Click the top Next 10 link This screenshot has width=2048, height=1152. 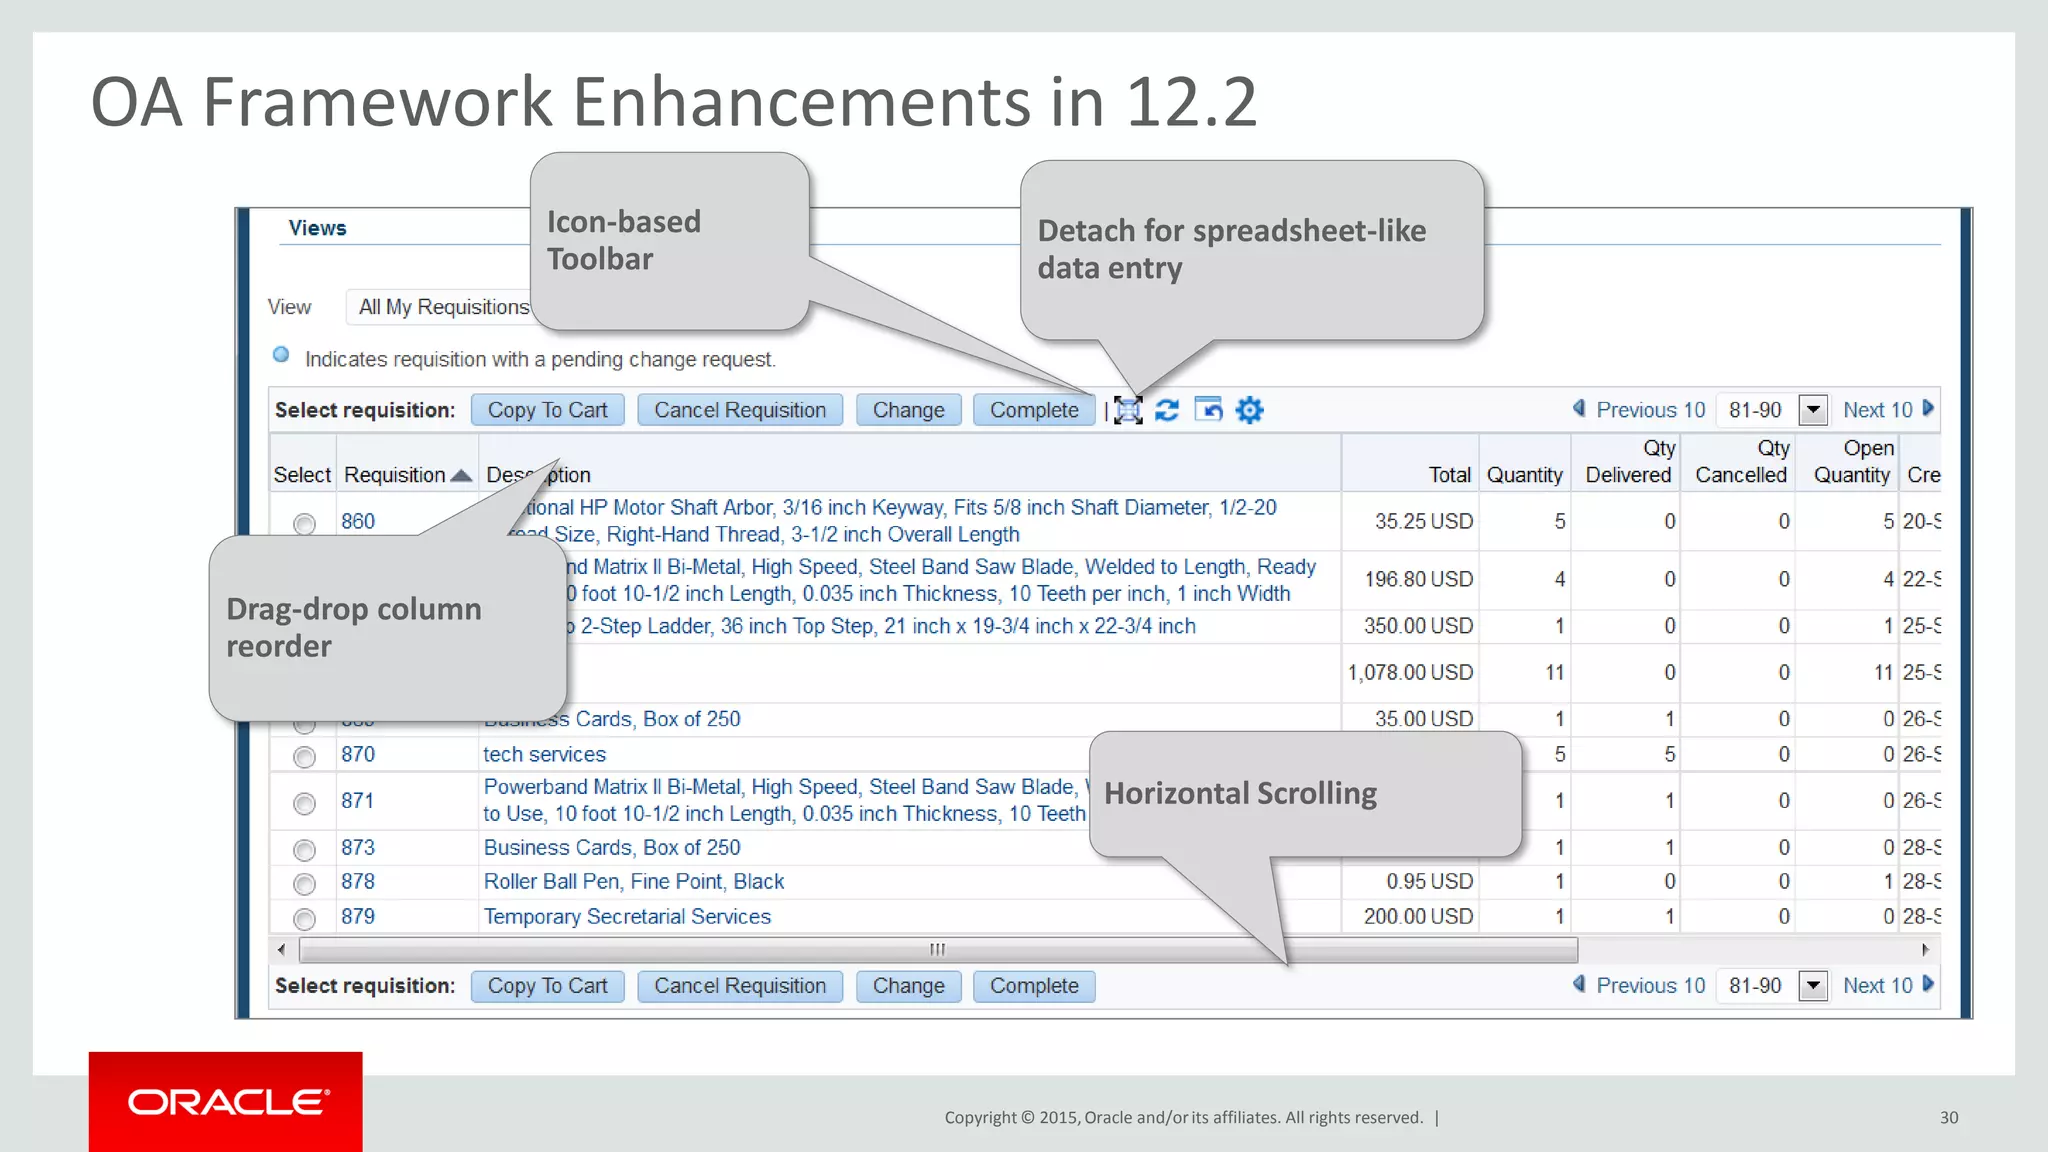tap(1877, 410)
